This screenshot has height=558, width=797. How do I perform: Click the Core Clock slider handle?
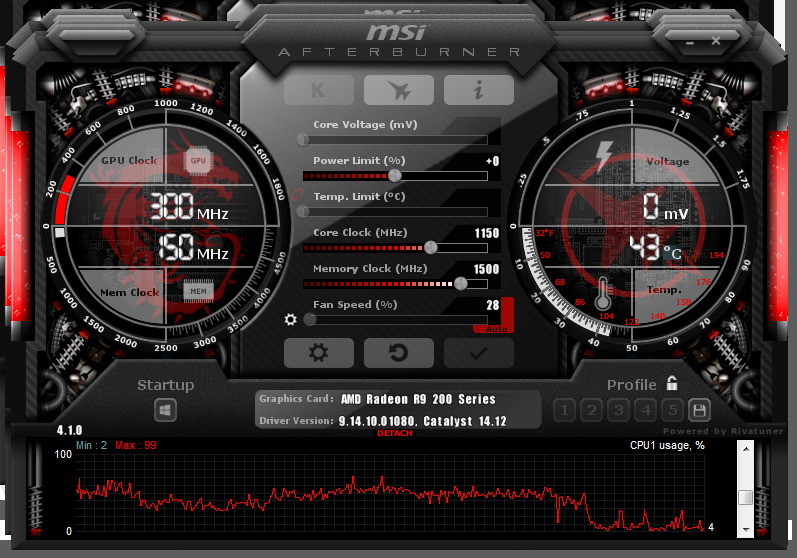point(431,247)
